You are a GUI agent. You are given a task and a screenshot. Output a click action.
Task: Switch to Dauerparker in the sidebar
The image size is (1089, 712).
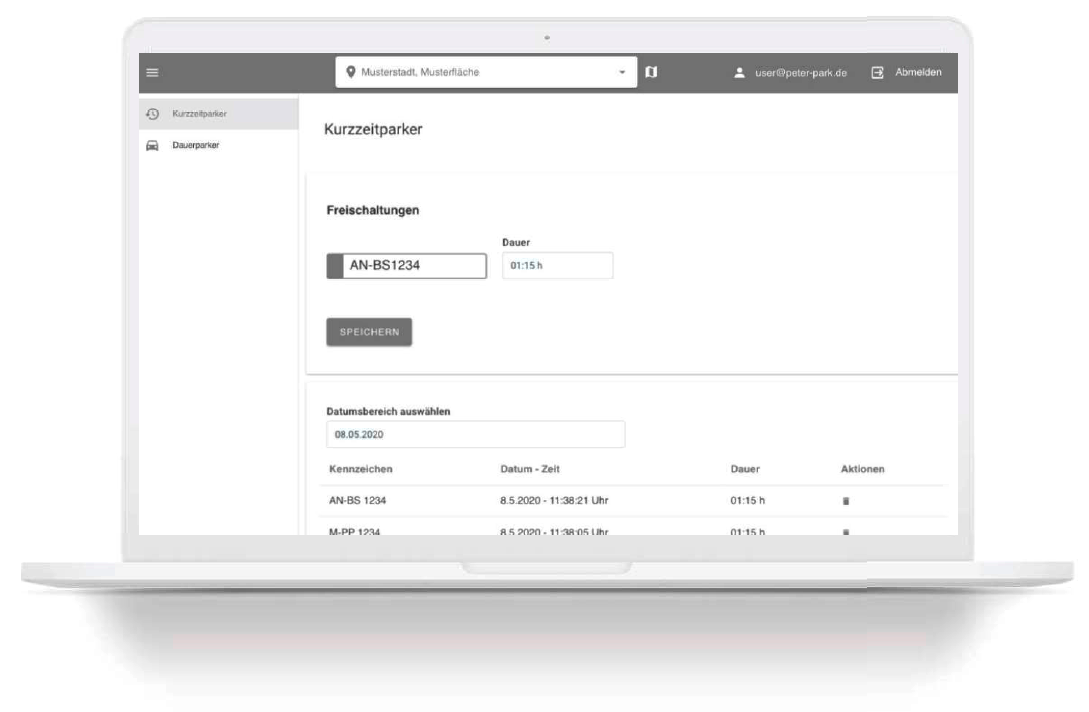tap(195, 146)
